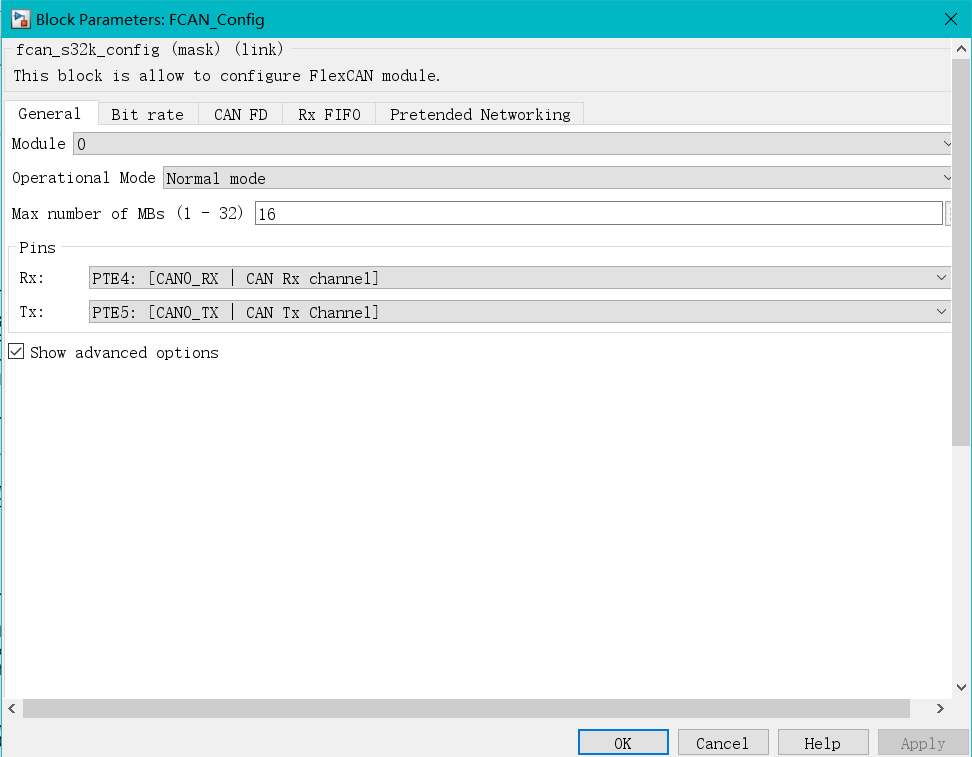Screen dimensions: 972x757
Task: Click the Apply button
Action: (923, 743)
